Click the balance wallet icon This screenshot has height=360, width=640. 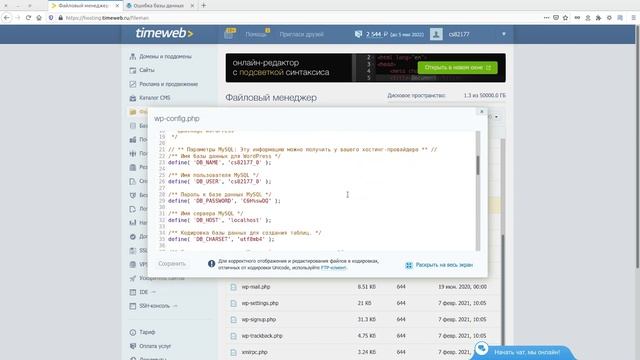pos(358,34)
